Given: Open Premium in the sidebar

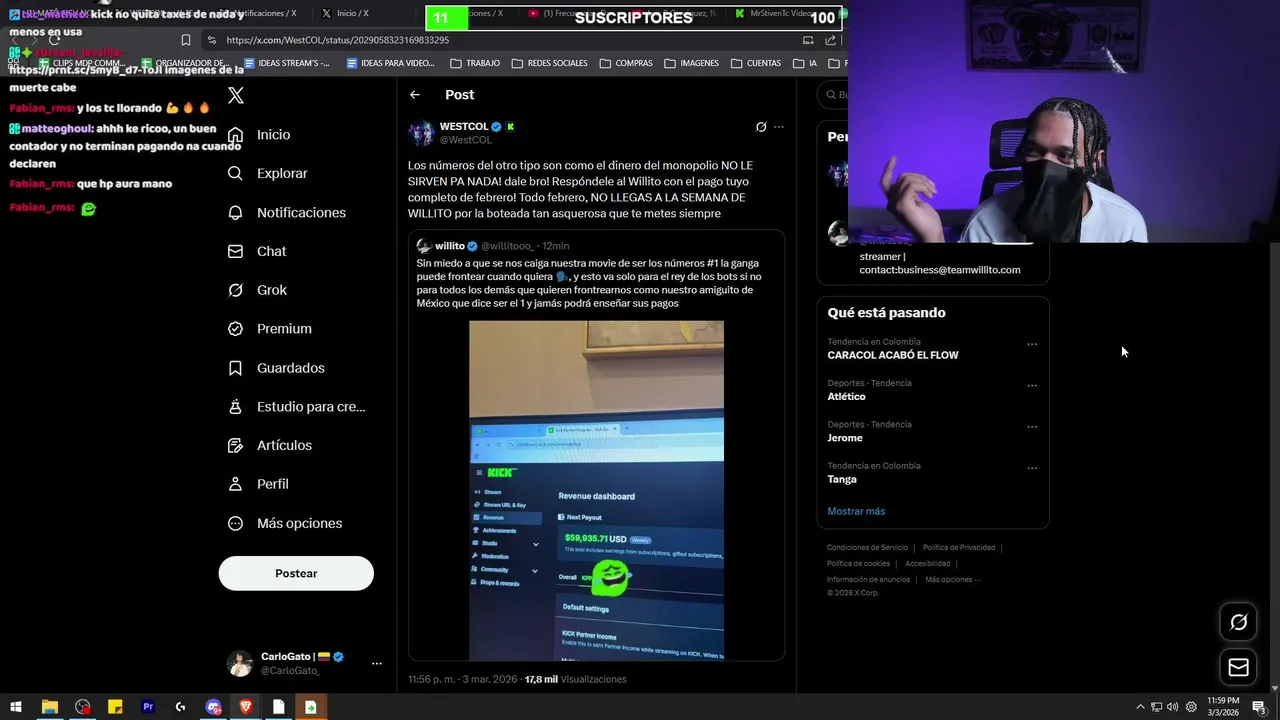Looking at the screenshot, I should click(270, 329).
